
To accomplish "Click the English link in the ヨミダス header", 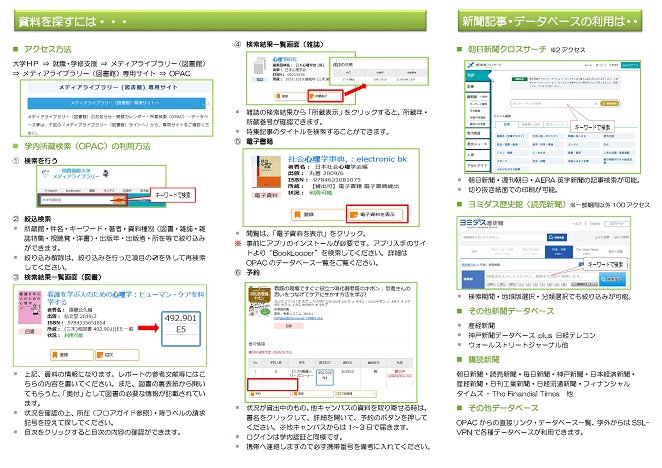I will [594, 223].
